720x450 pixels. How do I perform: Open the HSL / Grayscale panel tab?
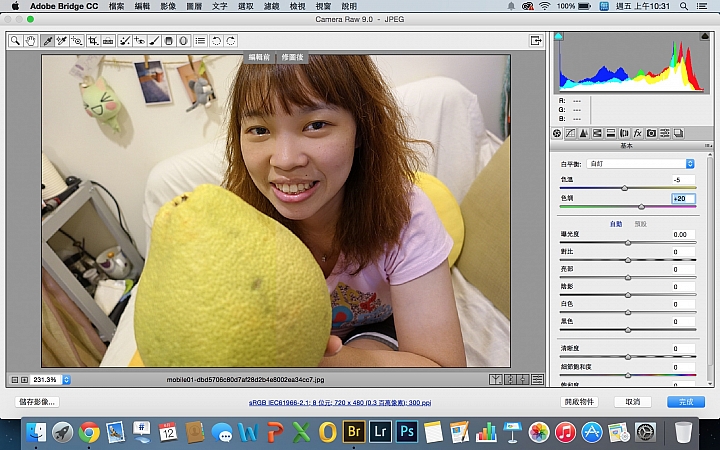point(597,133)
